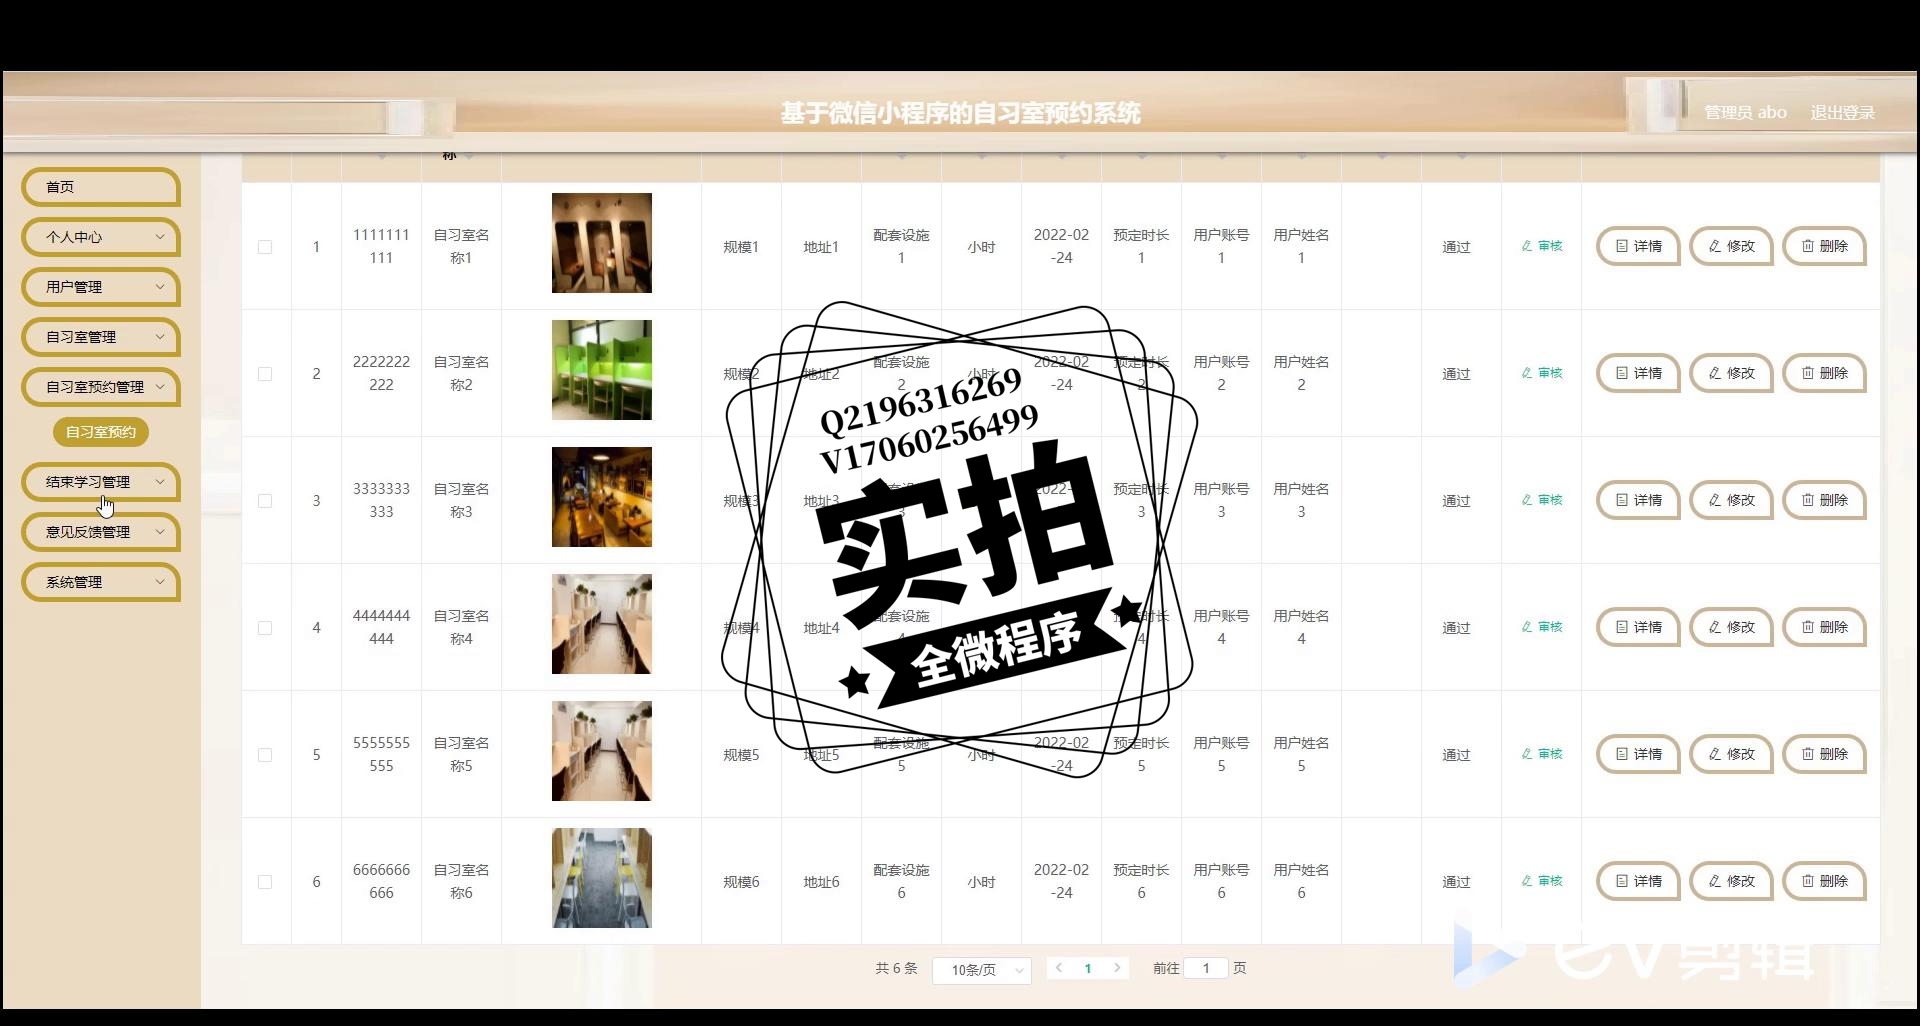Select the 自习室预约 submenu item
Viewport: 1920px width, 1026px height.
pos(101,432)
